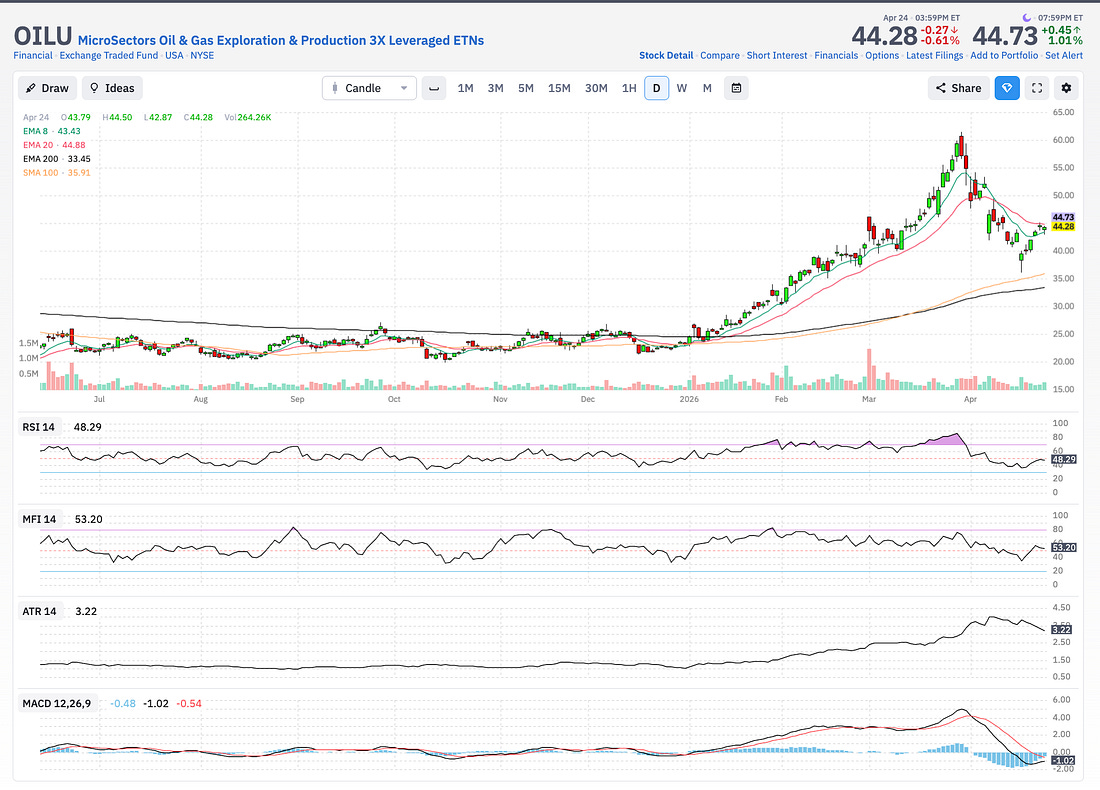Open the Ideas lightbulb button

pos(112,88)
